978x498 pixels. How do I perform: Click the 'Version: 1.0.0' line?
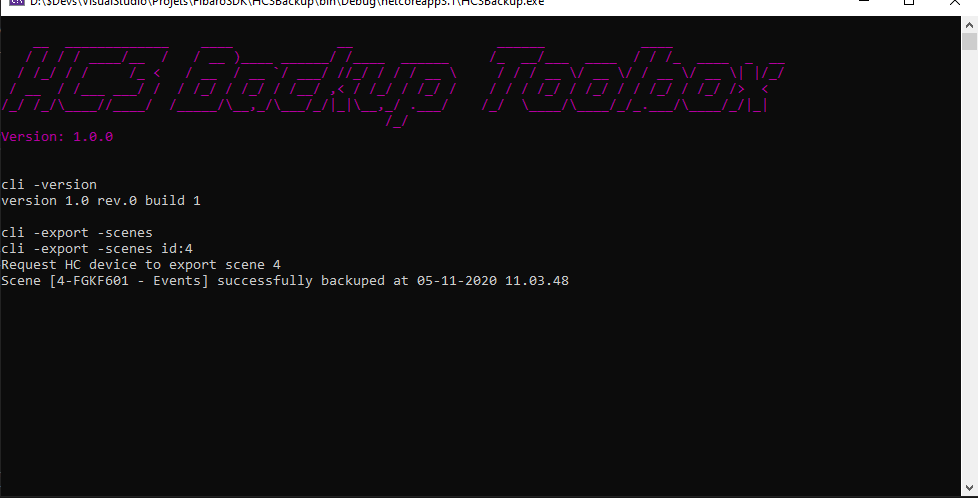tap(57, 137)
